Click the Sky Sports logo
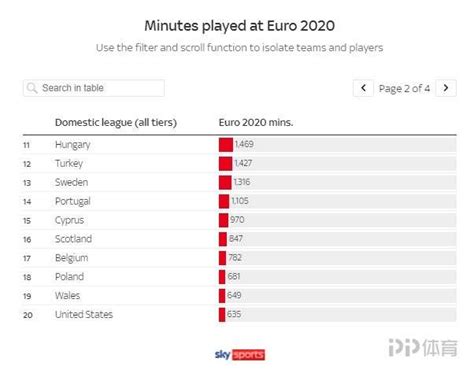474x373 pixels. [x=240, y=355]
